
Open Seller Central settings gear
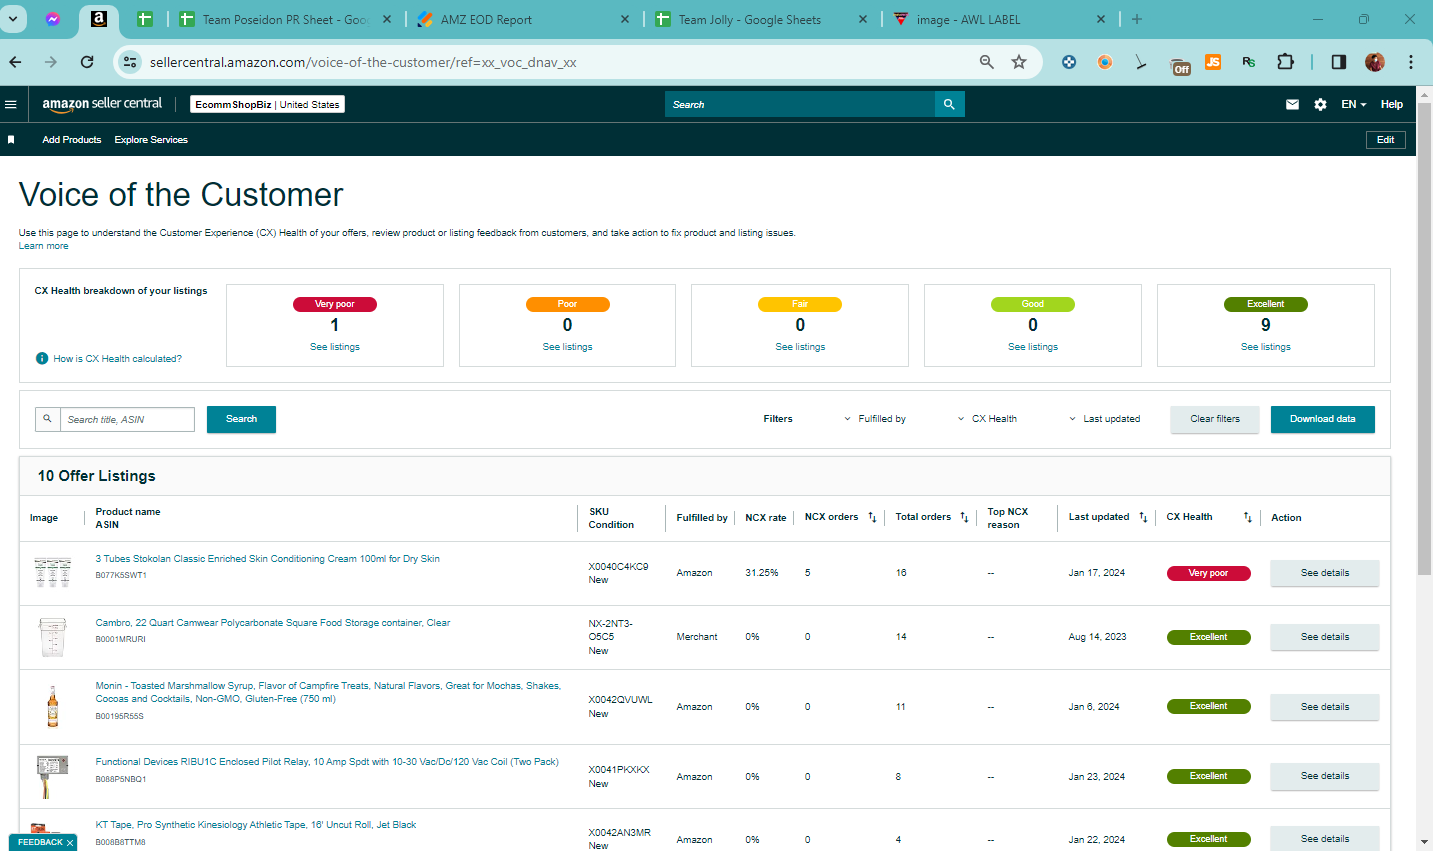(1320, 104)
